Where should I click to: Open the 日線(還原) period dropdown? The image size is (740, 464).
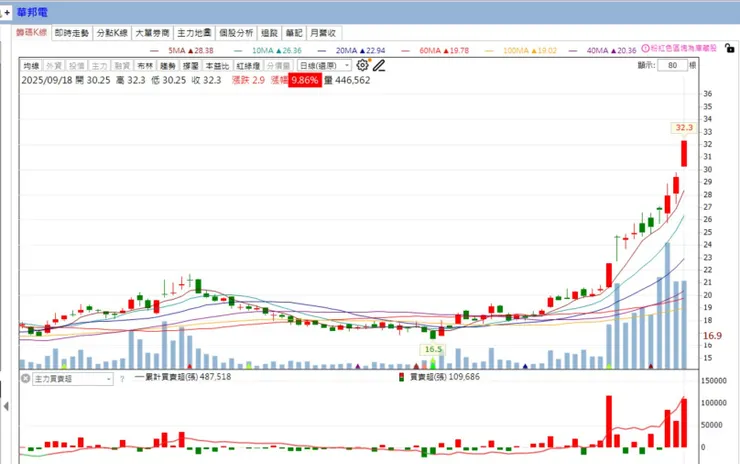[x=324, y=66]
